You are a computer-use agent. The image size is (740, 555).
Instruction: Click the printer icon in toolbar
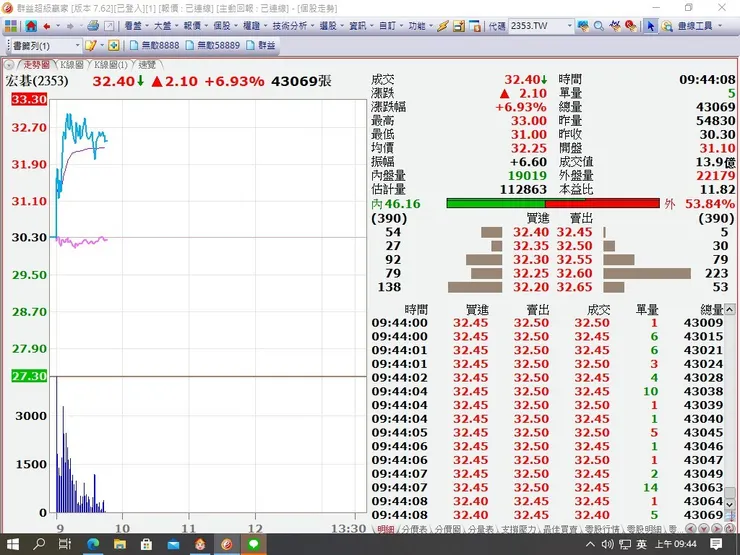coord(93,26)
